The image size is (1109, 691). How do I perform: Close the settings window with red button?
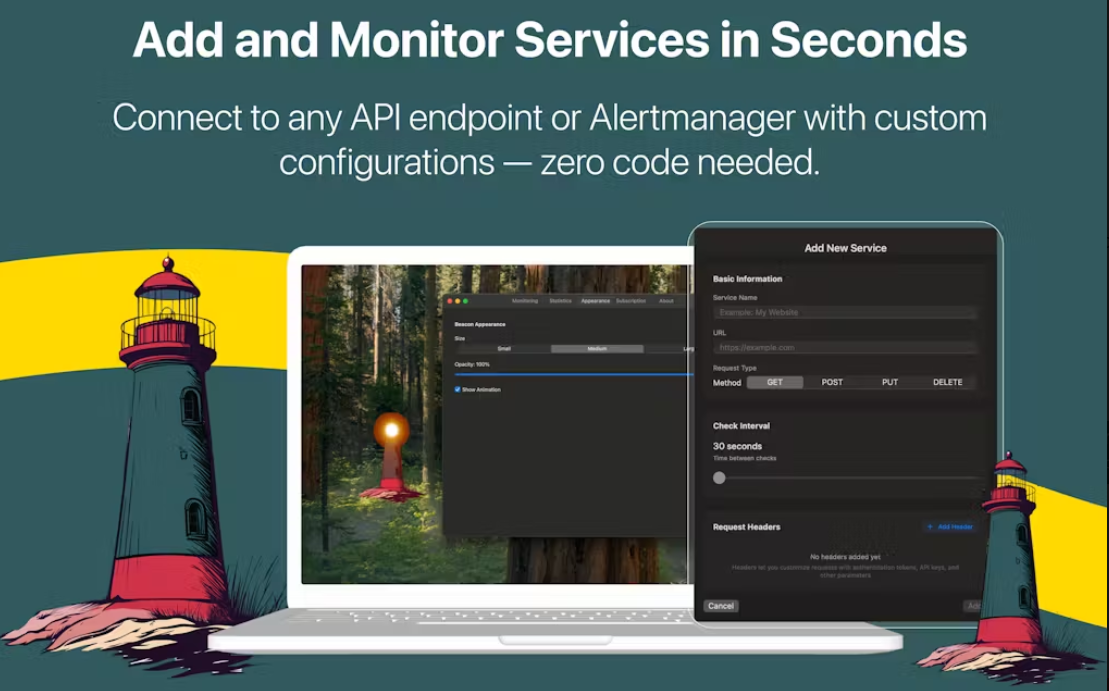click(x=450, y=301)
